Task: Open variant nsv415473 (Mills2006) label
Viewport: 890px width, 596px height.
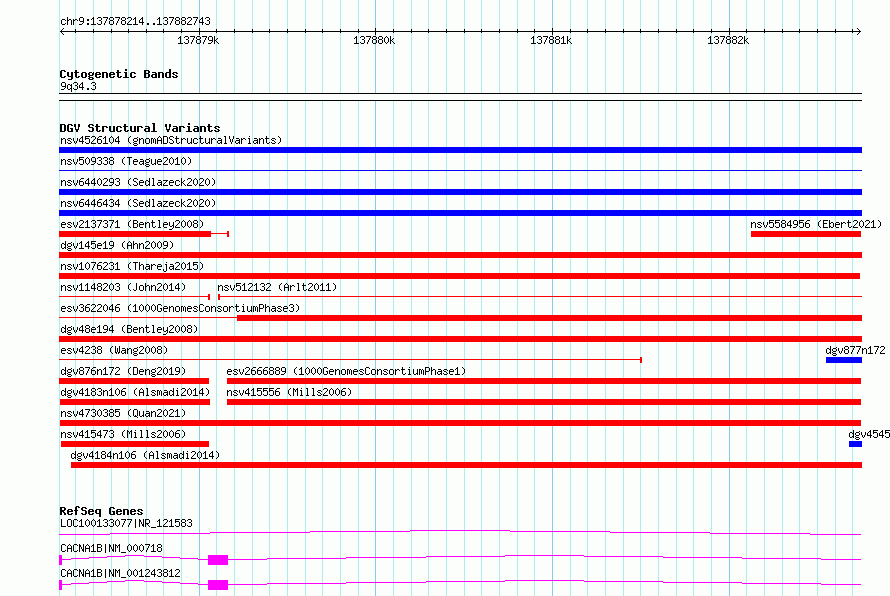Action: point(123,434)
